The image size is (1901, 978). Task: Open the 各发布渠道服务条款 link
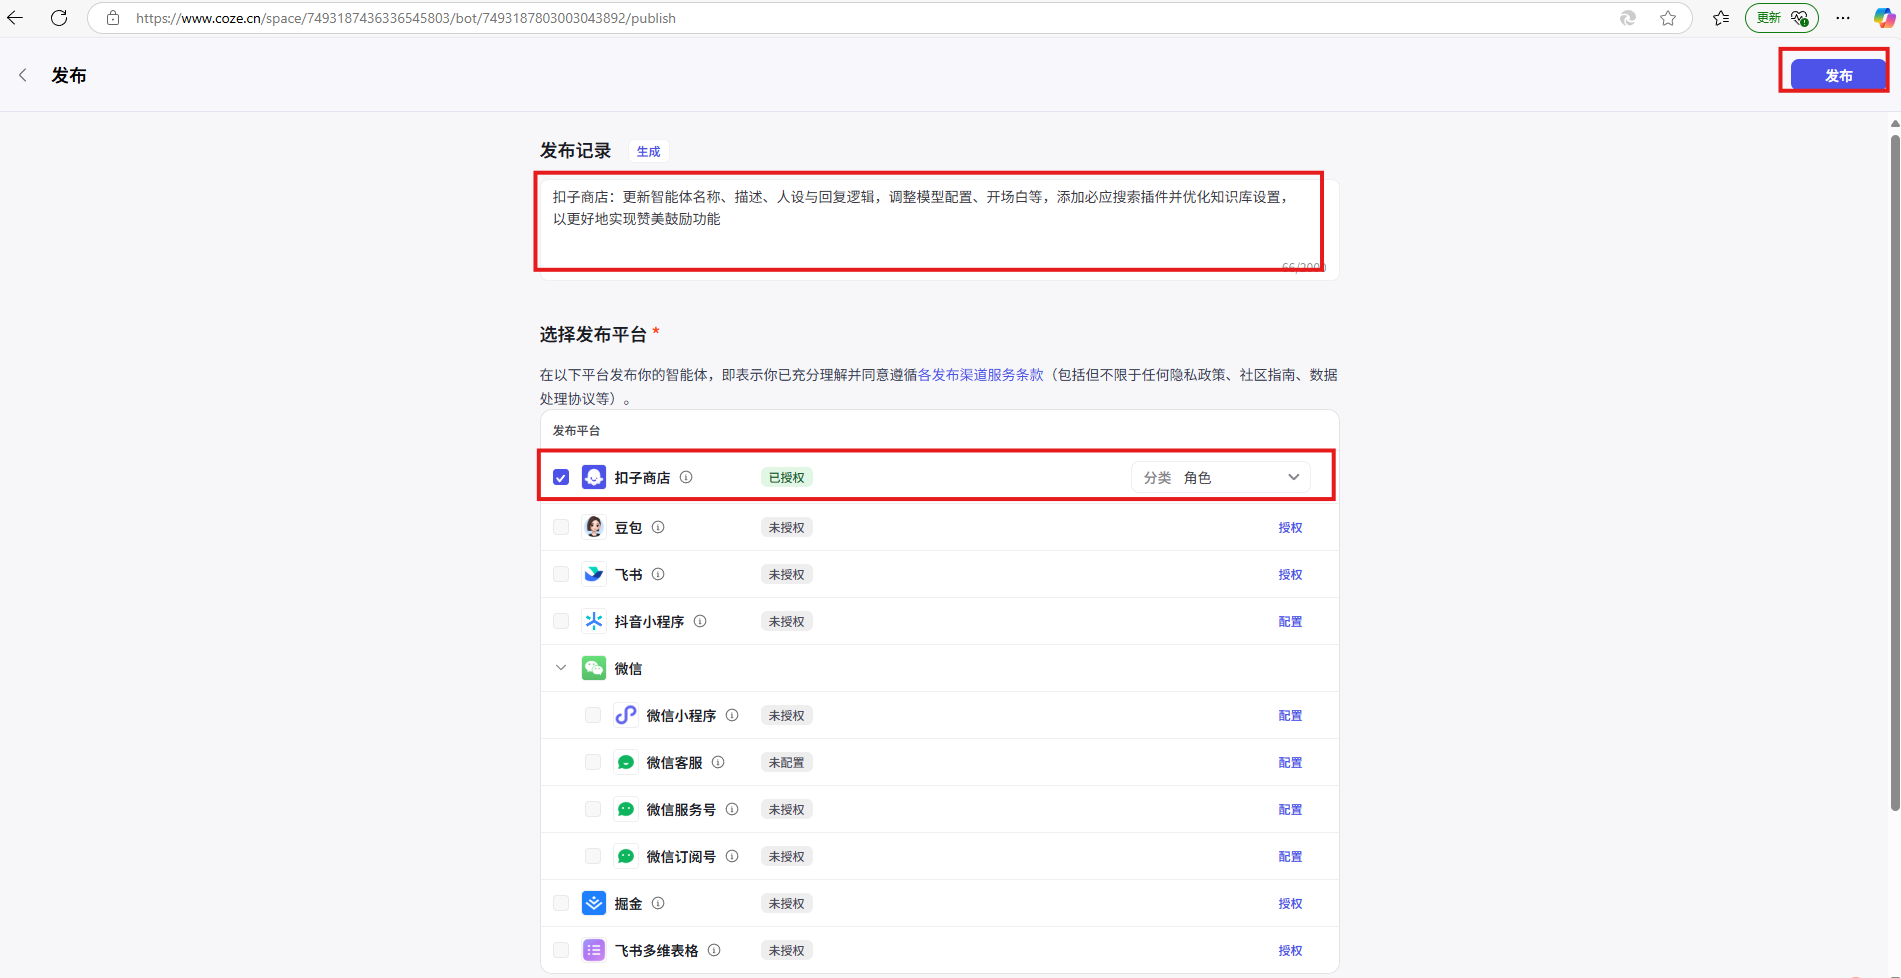click(x=981, y=375)
